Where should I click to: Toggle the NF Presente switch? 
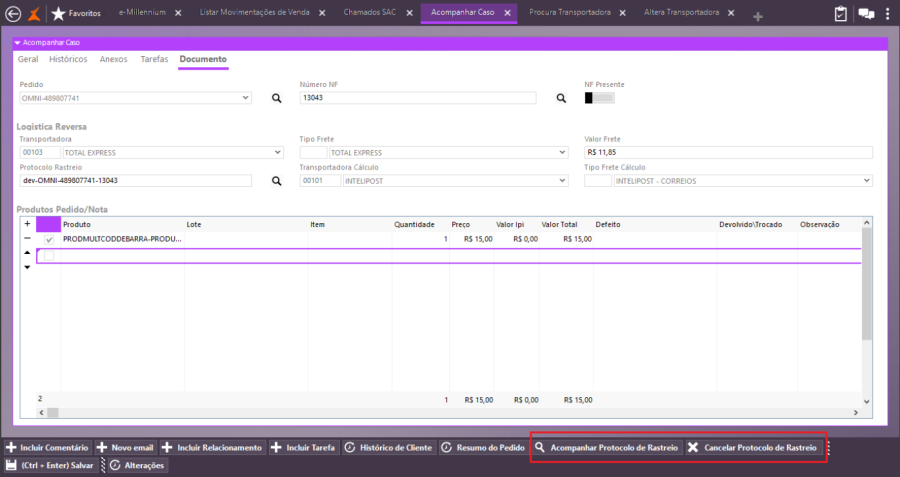(599, 98)
